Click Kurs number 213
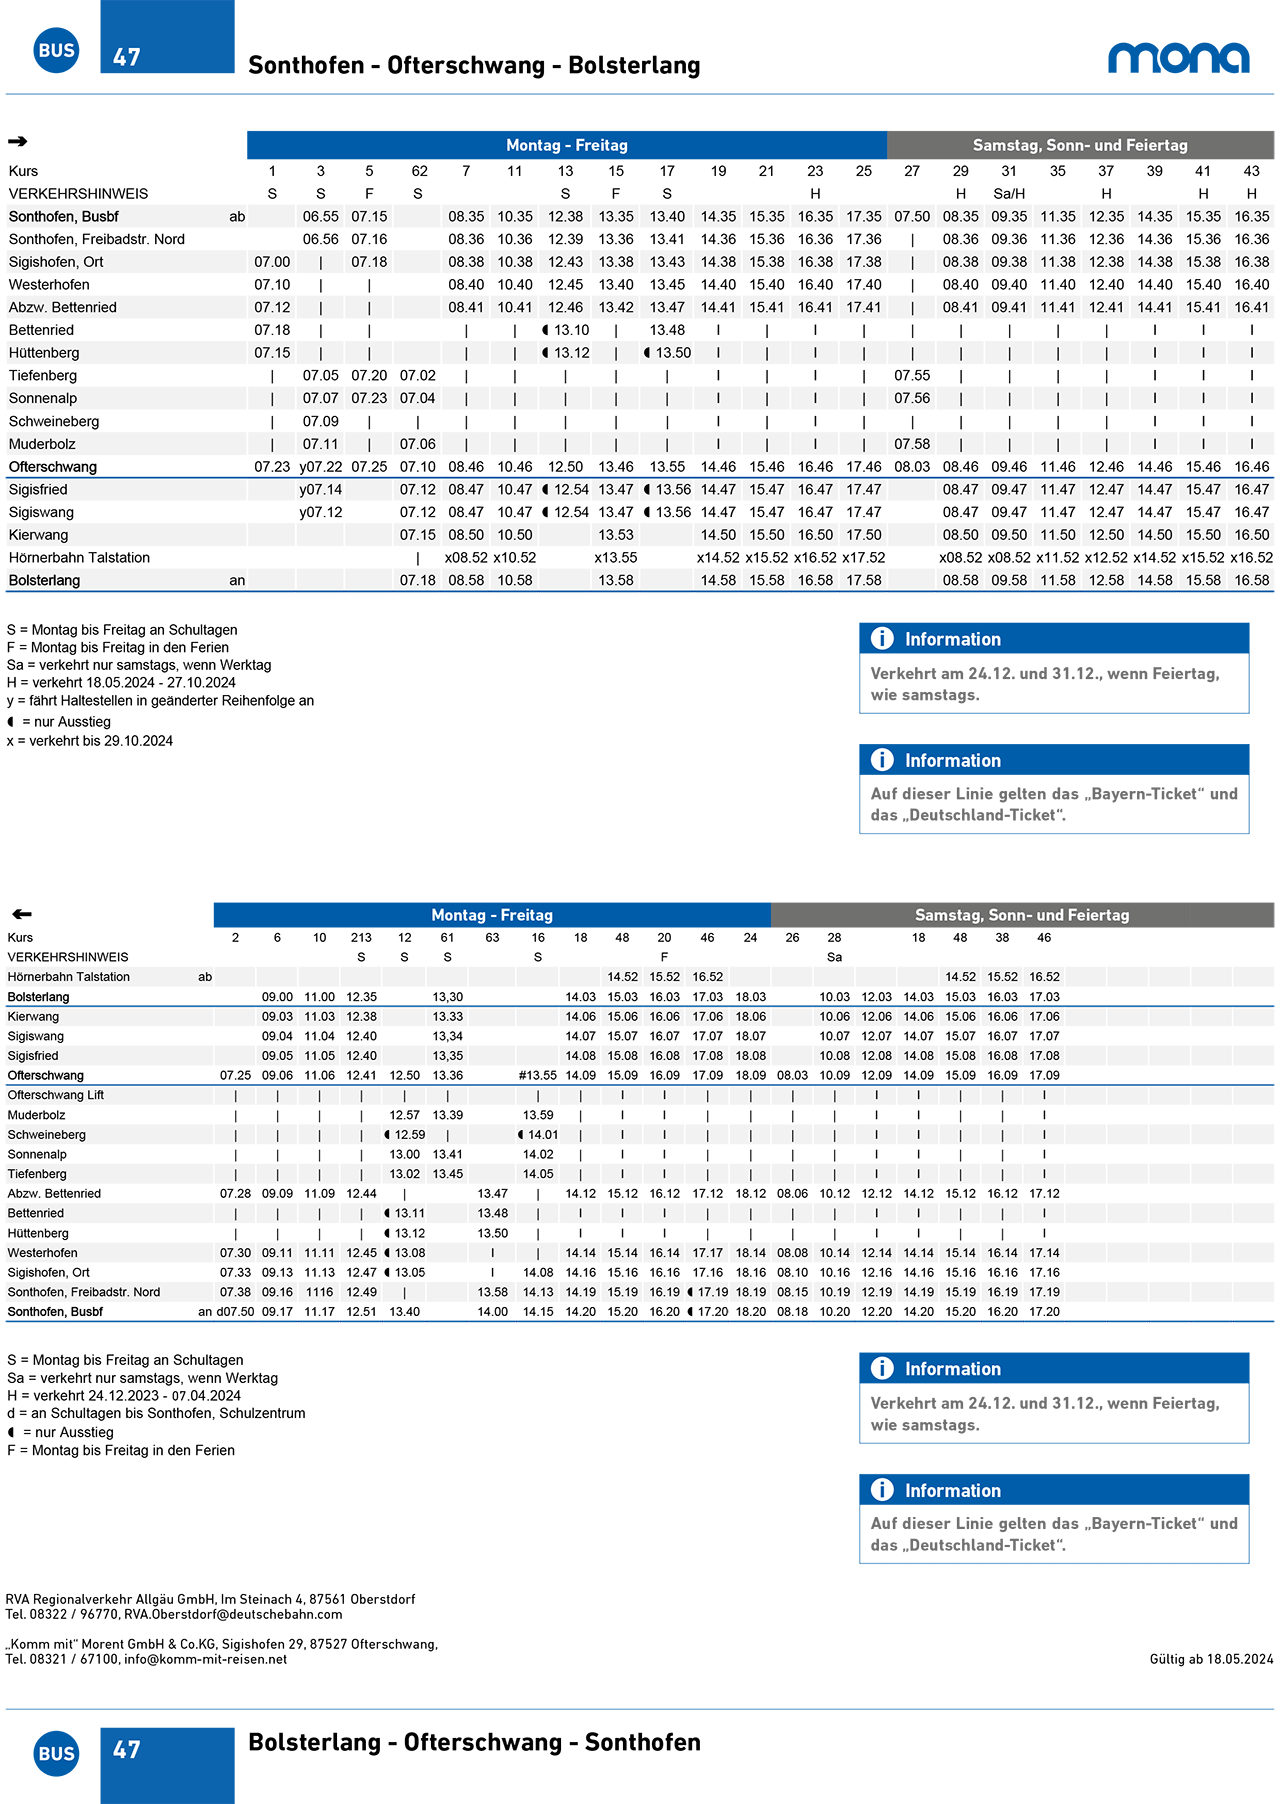 click(361, 938)
